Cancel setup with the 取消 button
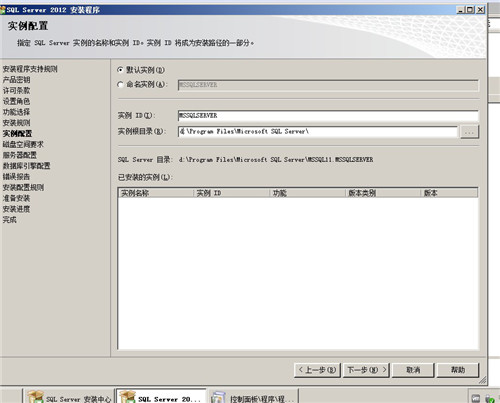This screenshot has height=403, width=500. point(413,370)
